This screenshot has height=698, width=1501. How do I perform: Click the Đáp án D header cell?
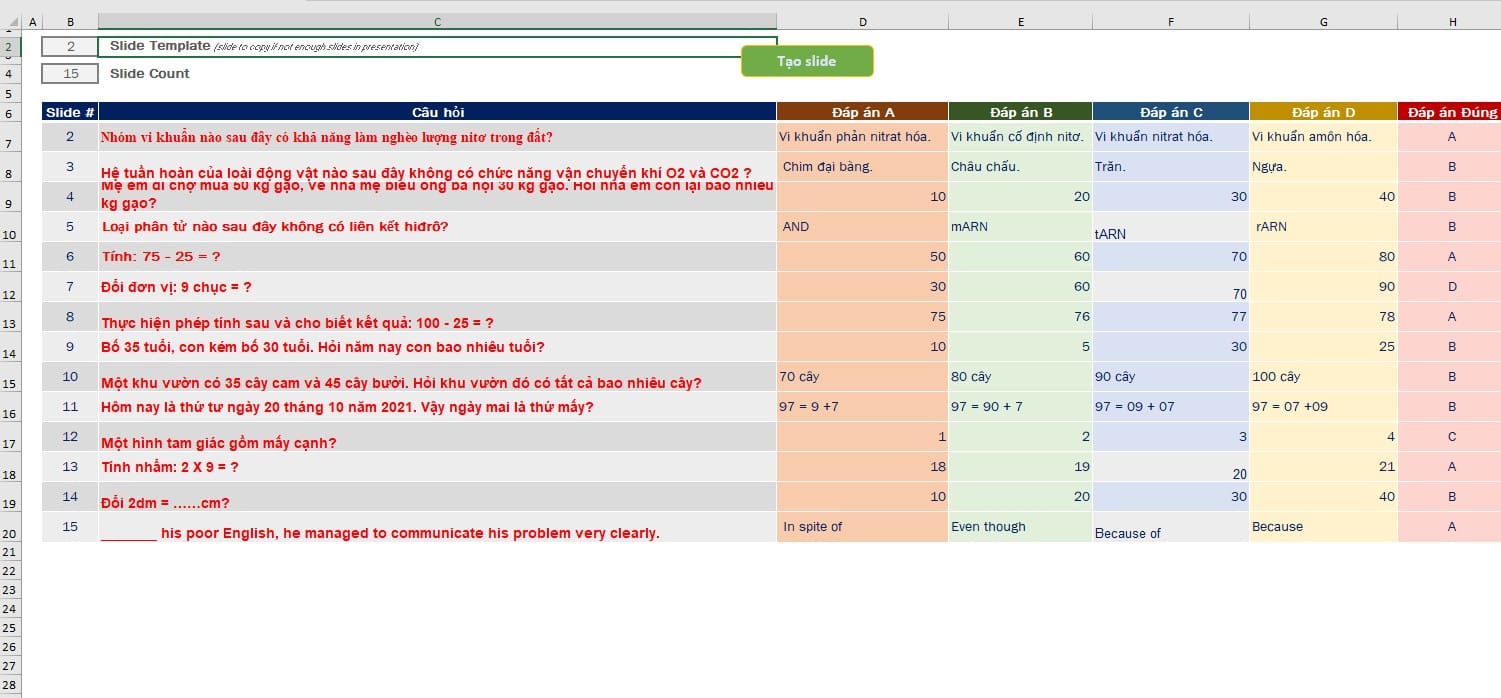click(x=1323, y=112)
